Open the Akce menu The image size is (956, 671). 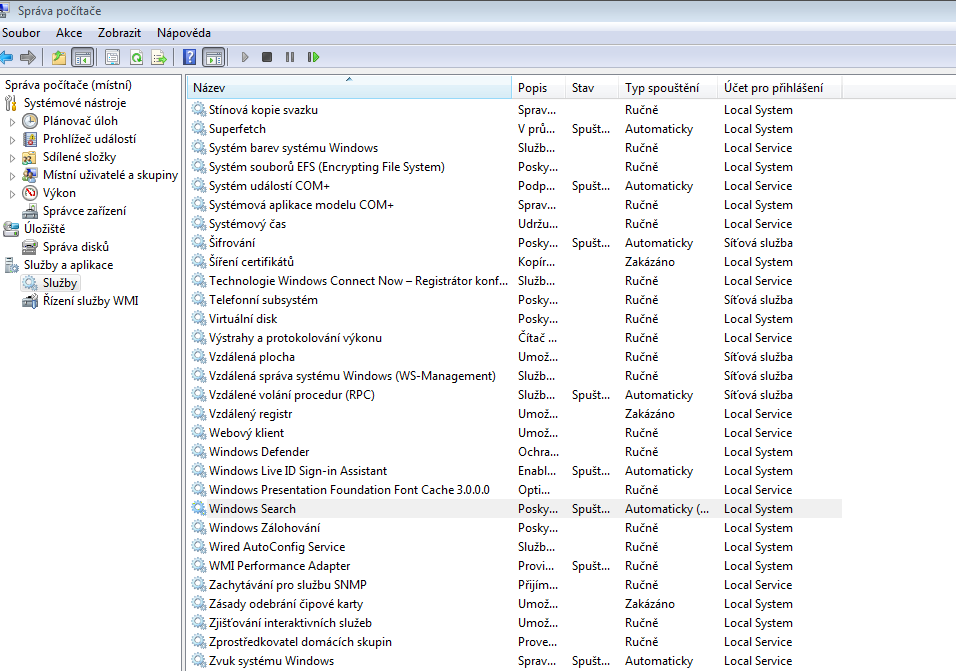69,33
